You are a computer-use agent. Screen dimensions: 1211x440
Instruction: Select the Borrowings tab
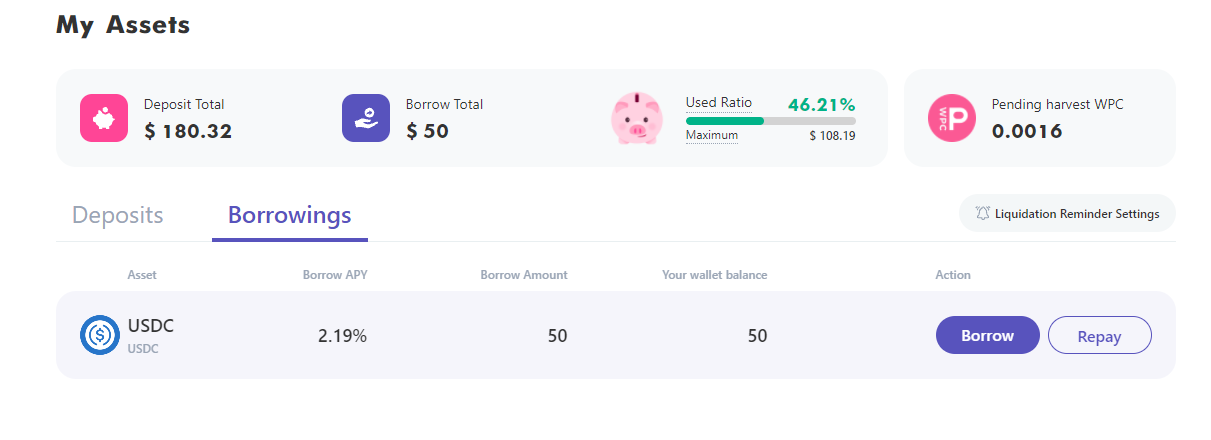[289, 215]
